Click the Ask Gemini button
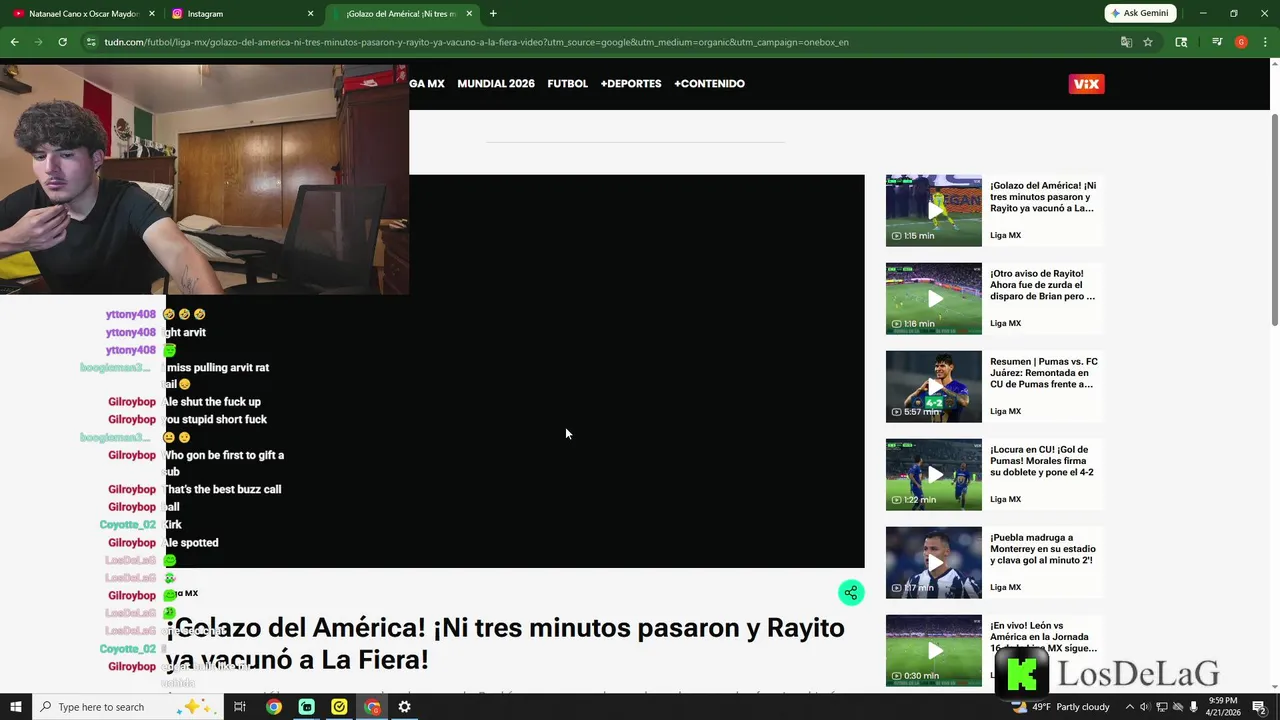Viewport: 1280px width, 720px height. click(x=1140, y=13)
